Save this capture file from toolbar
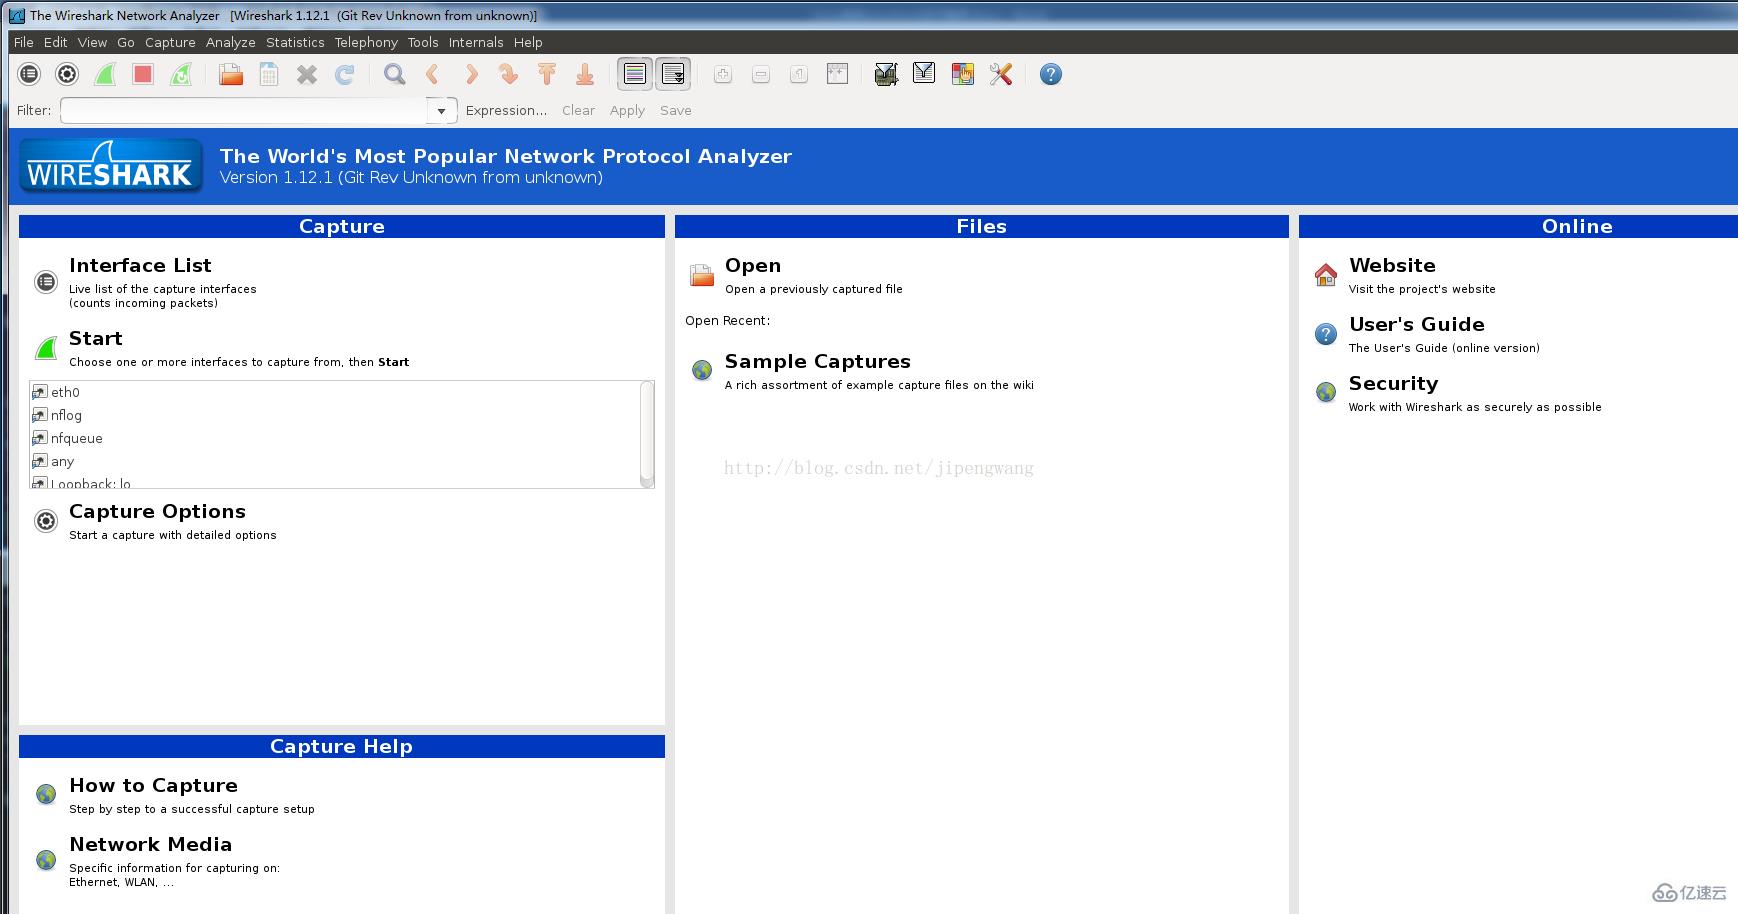 coord(269,74)
